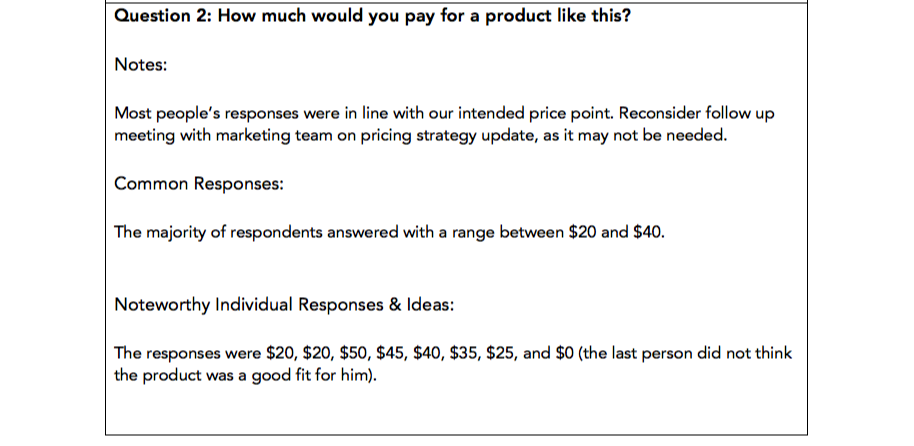This screenshot has height=446, width=914.
Task: Click the "Noteworthy Individual Responses & Ideas:" heading
Action: [x=284, y=304]
